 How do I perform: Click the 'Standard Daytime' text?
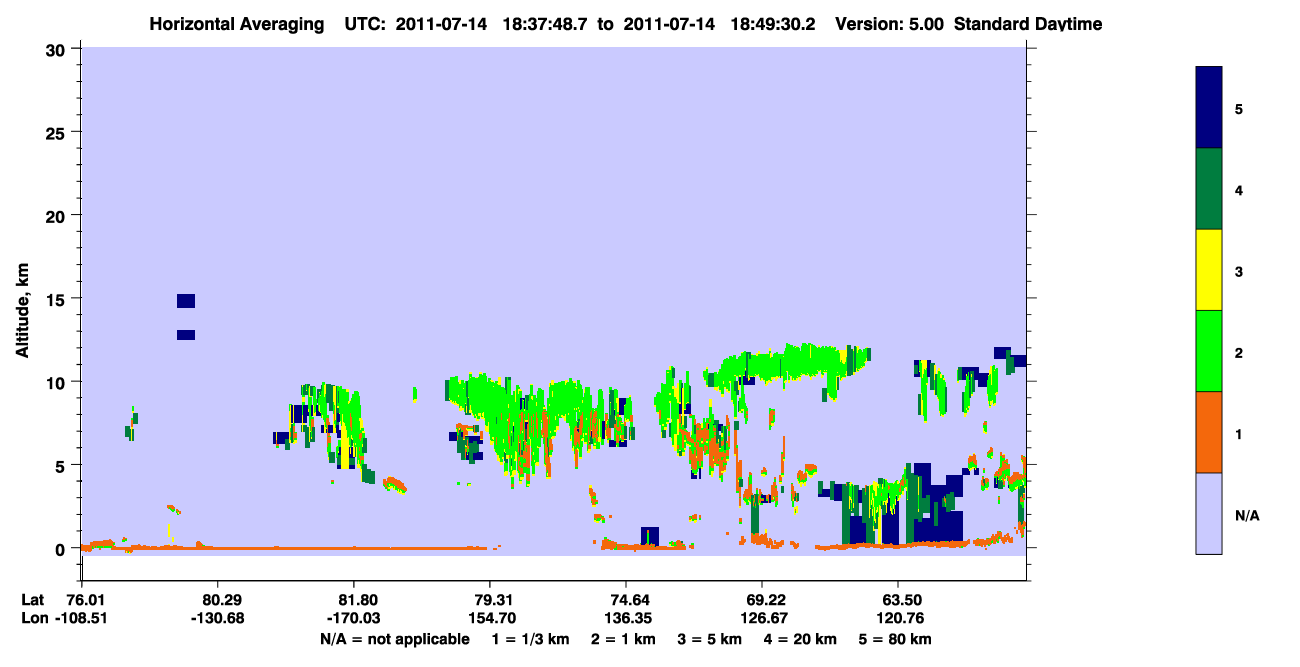[x=1028, y=24]
